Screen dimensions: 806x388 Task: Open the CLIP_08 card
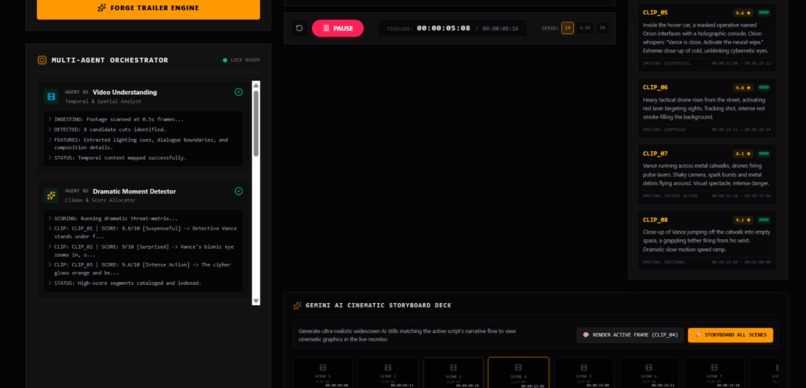(x=707, y=241)
